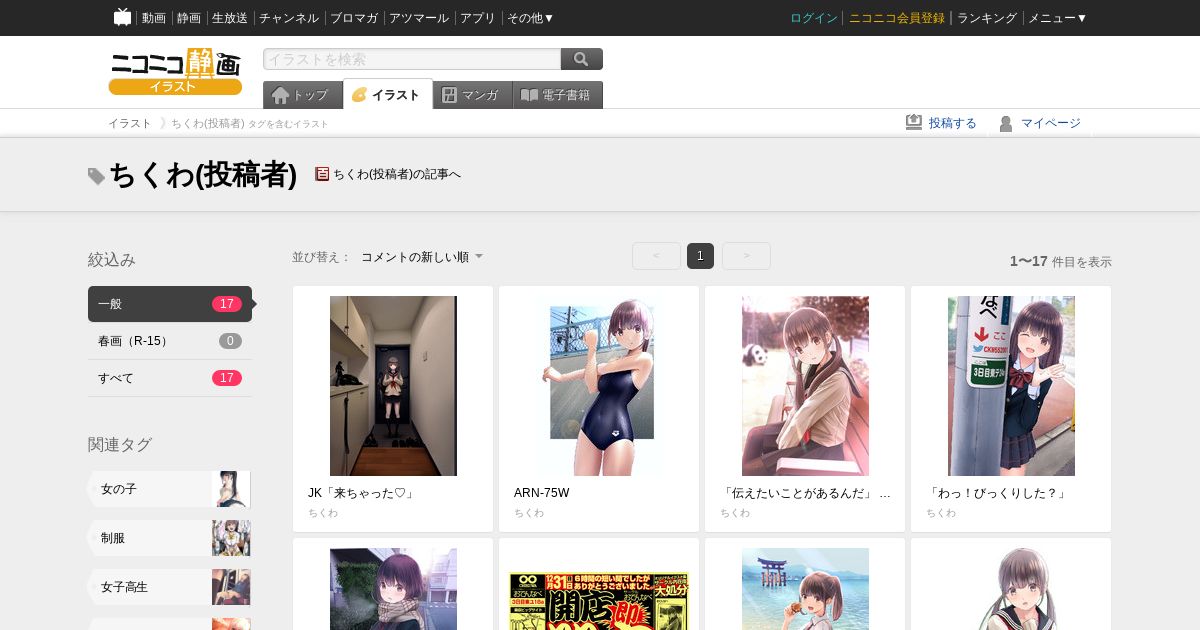1200x630 pixels.
Task: Click the previous page < button
Action: tap(656, 256)
